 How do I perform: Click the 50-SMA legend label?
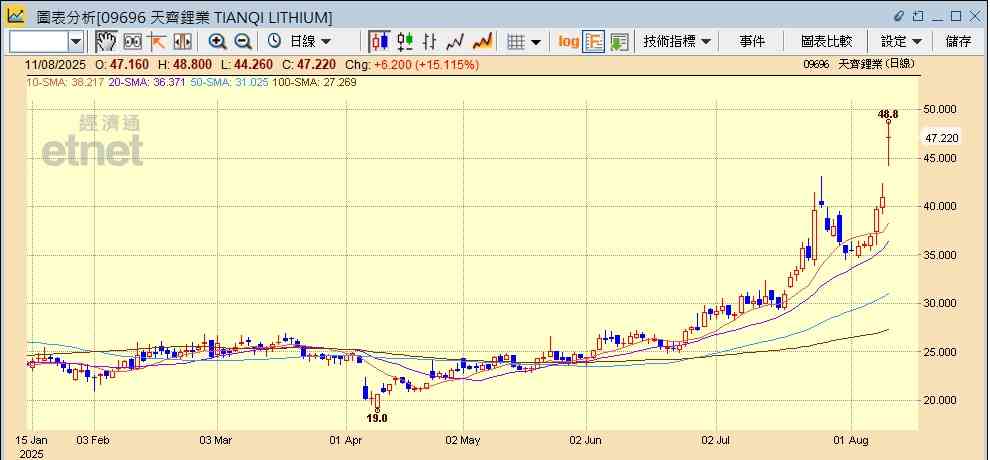pos(229,82)
